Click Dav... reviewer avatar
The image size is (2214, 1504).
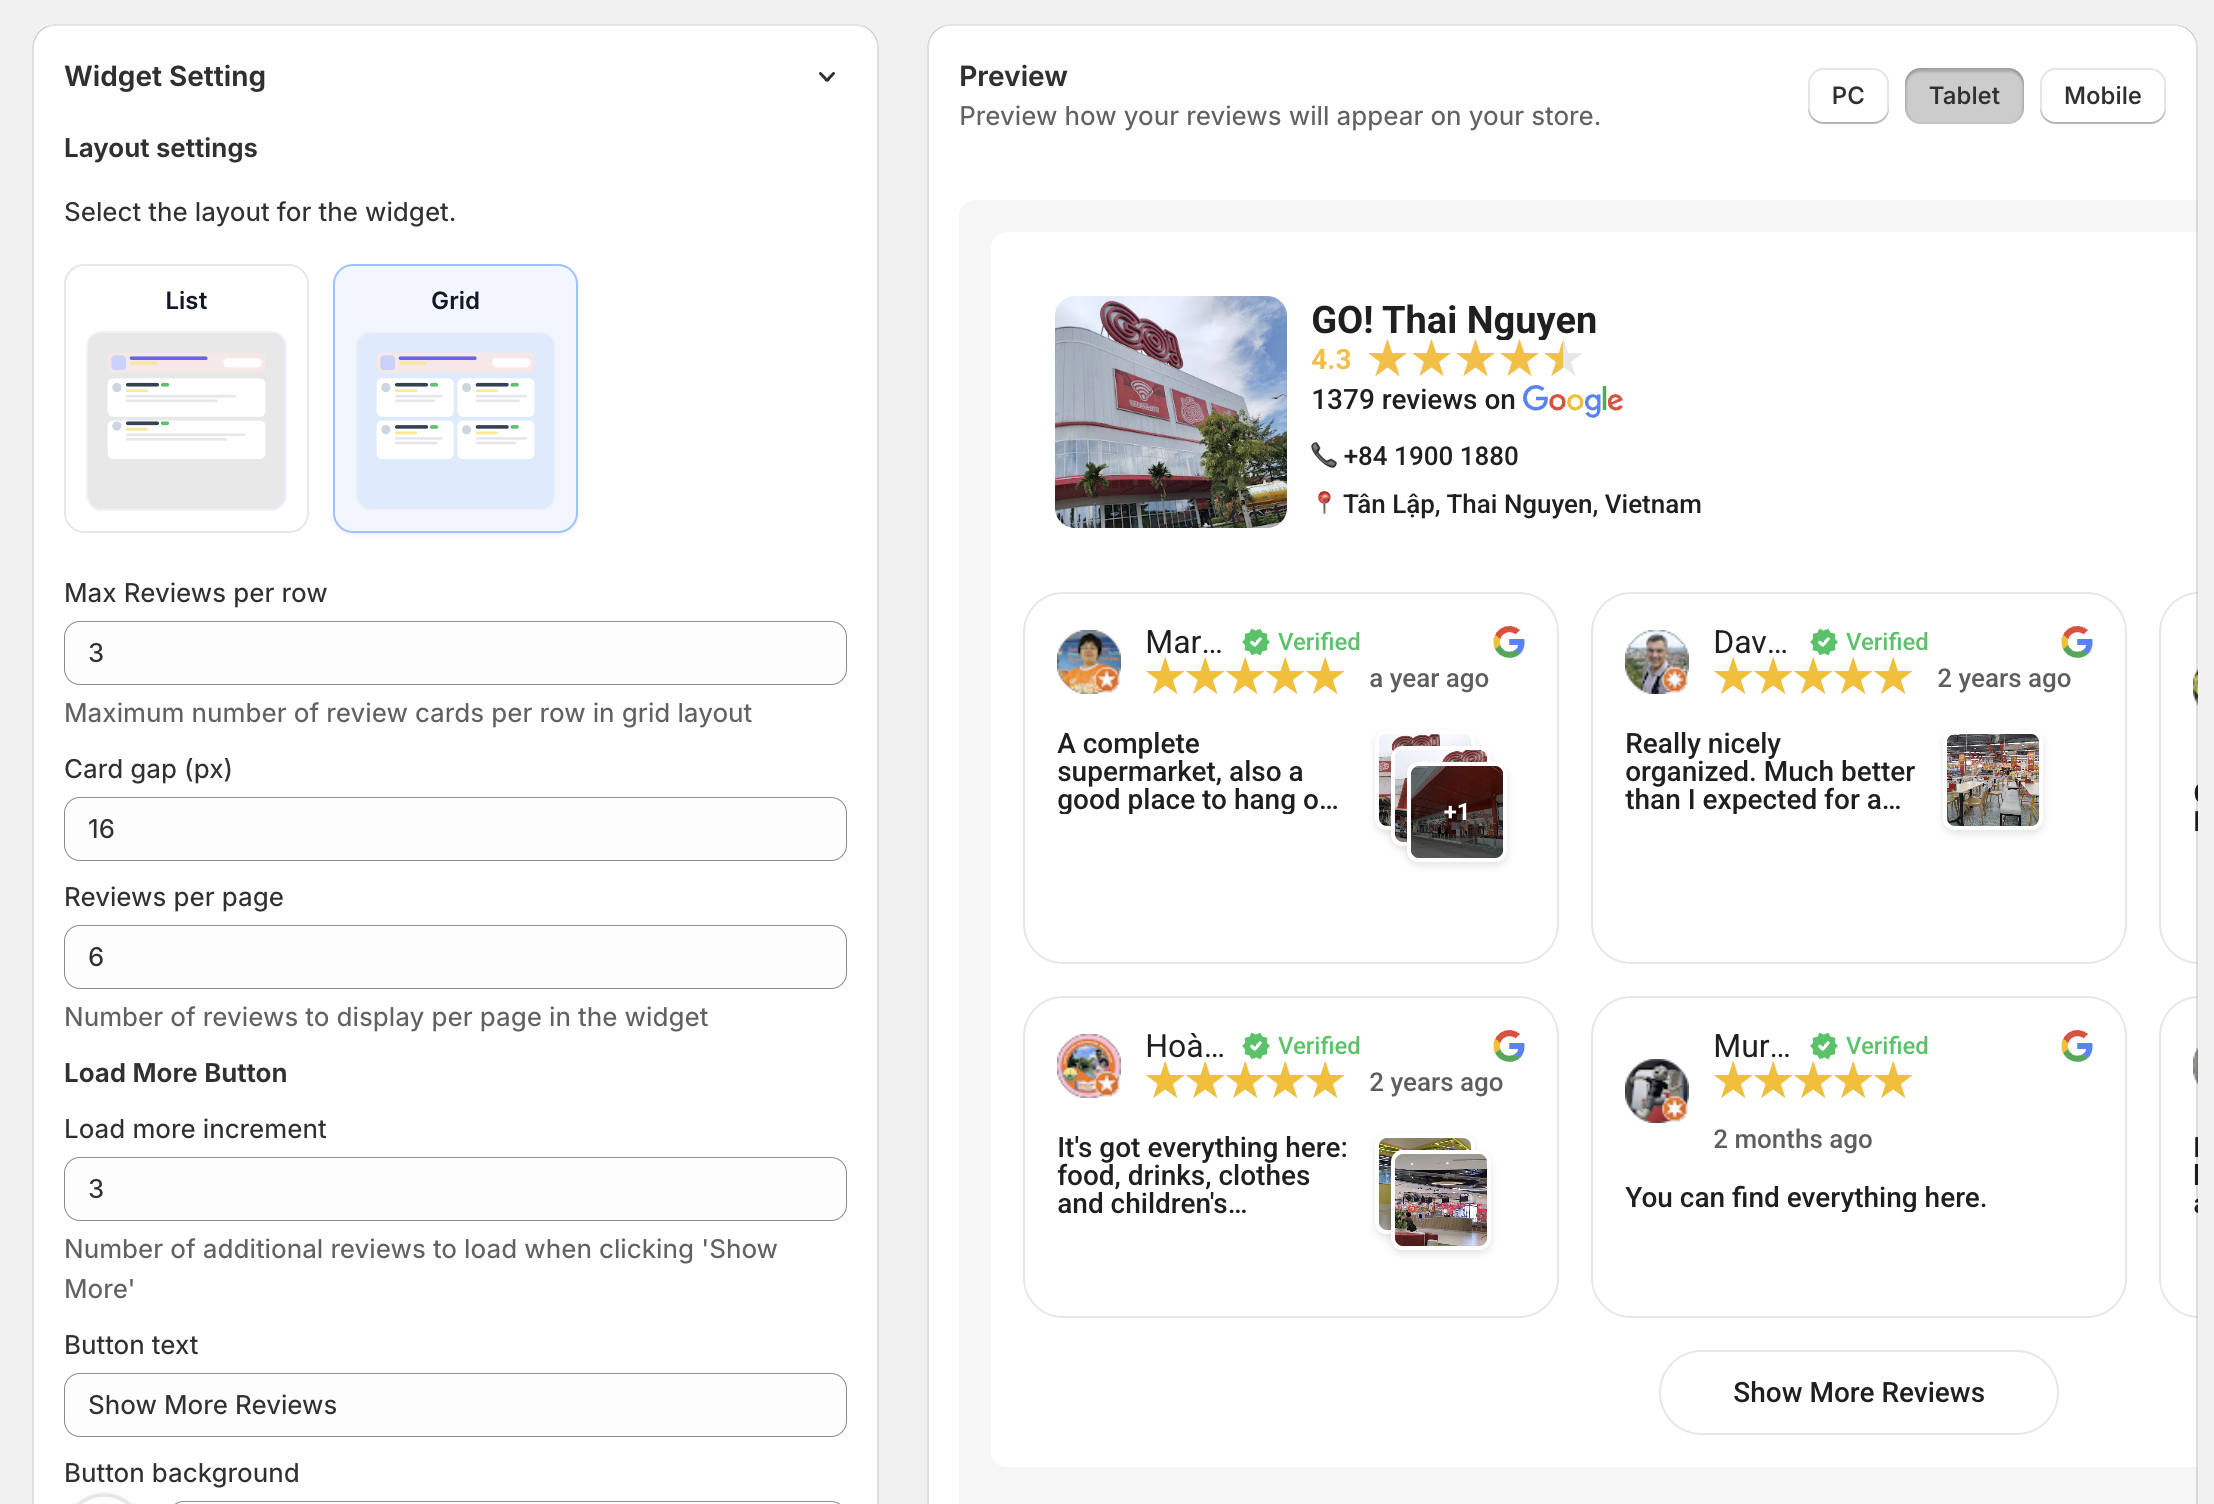point(1656,661)
